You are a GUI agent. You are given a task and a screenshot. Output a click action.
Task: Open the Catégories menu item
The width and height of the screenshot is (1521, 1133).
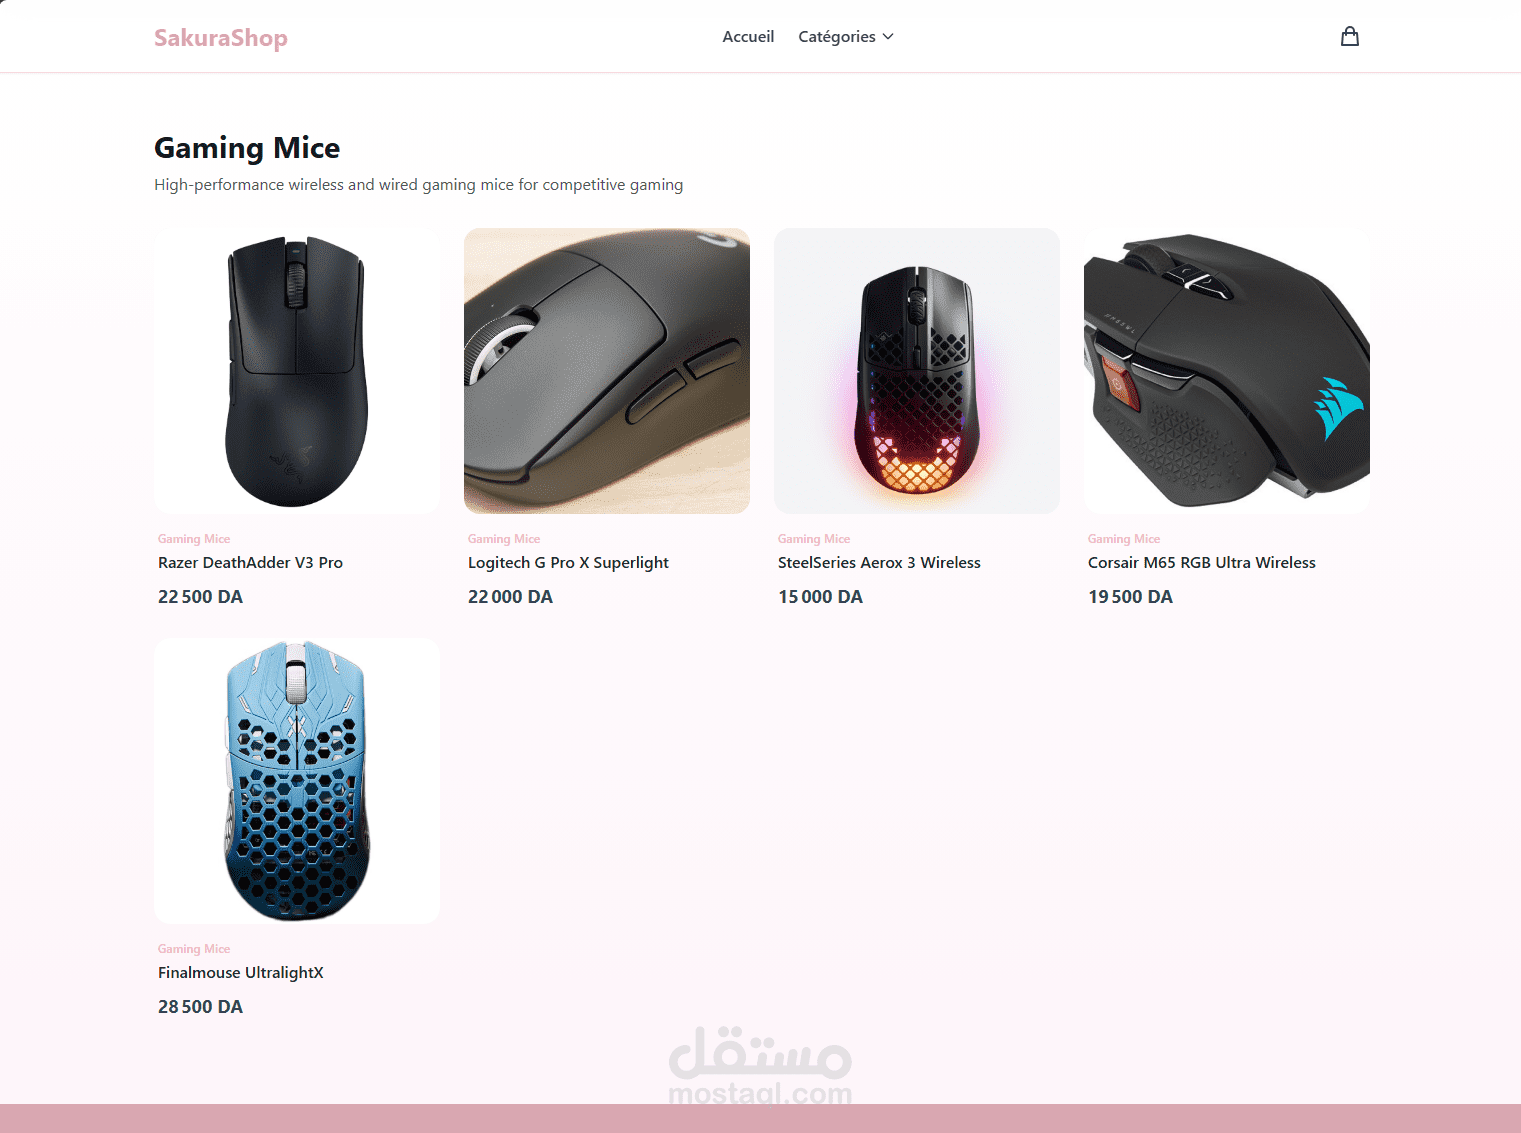coord(846,37)
